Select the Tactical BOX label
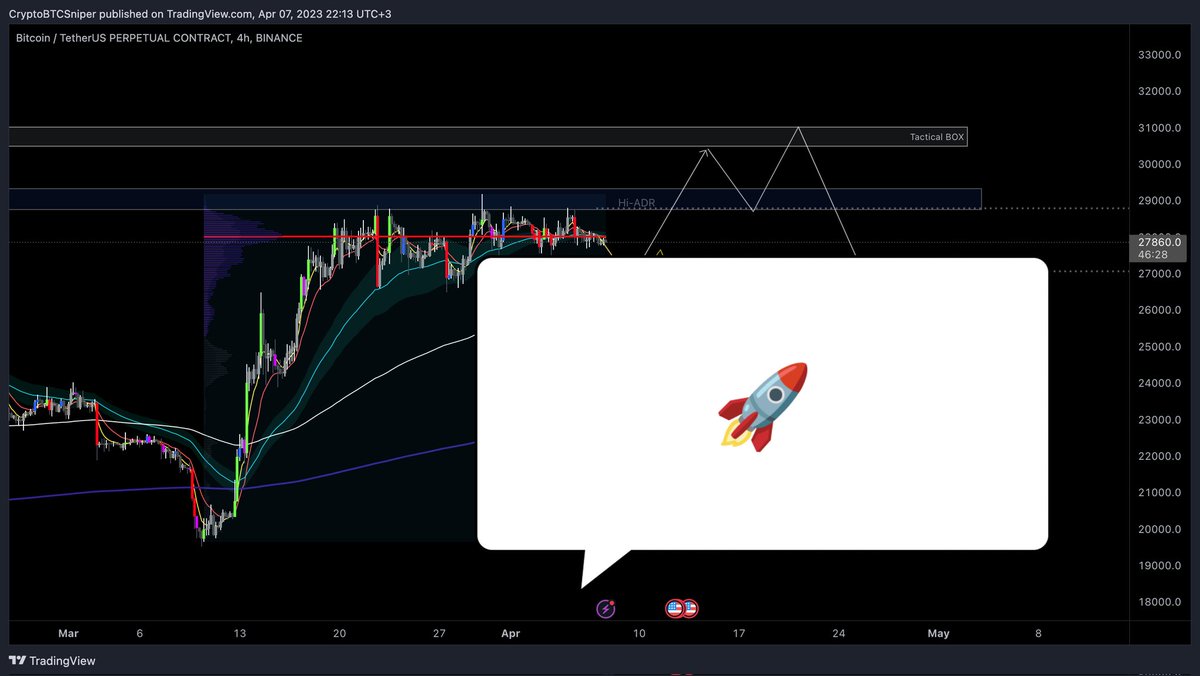 [x=936, y=137]
